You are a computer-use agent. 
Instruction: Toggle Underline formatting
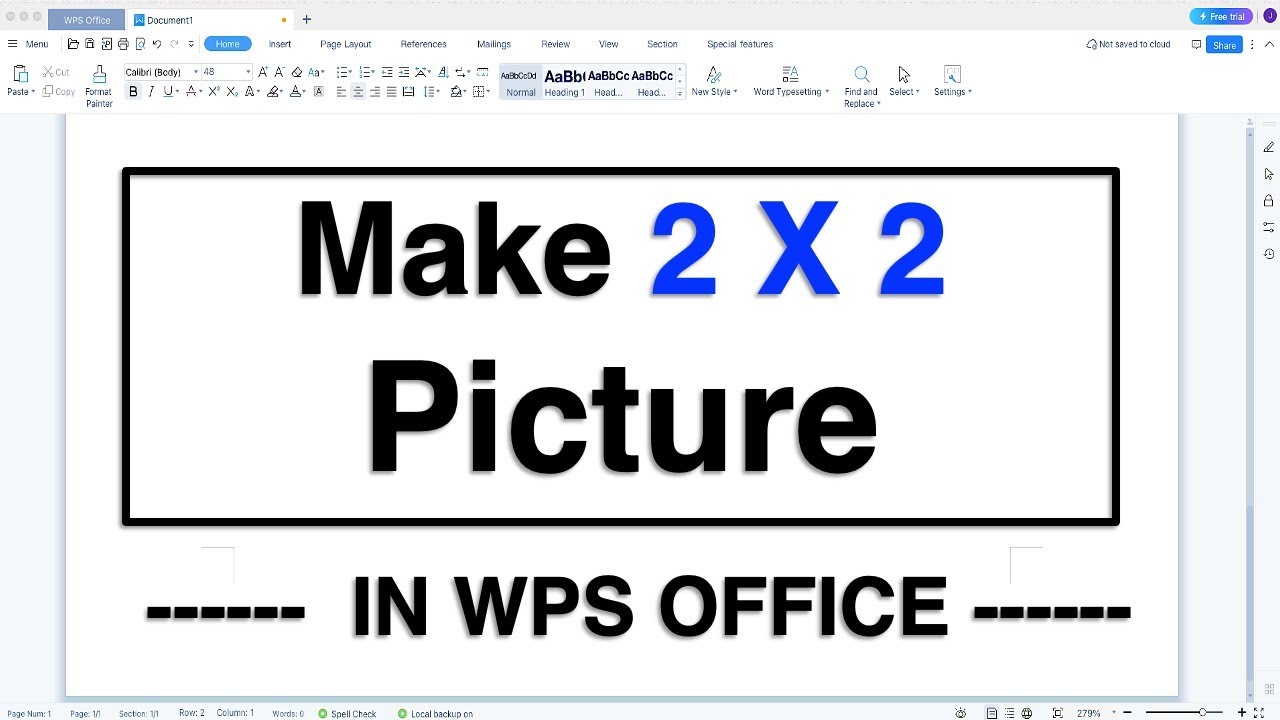coord(168,91)
